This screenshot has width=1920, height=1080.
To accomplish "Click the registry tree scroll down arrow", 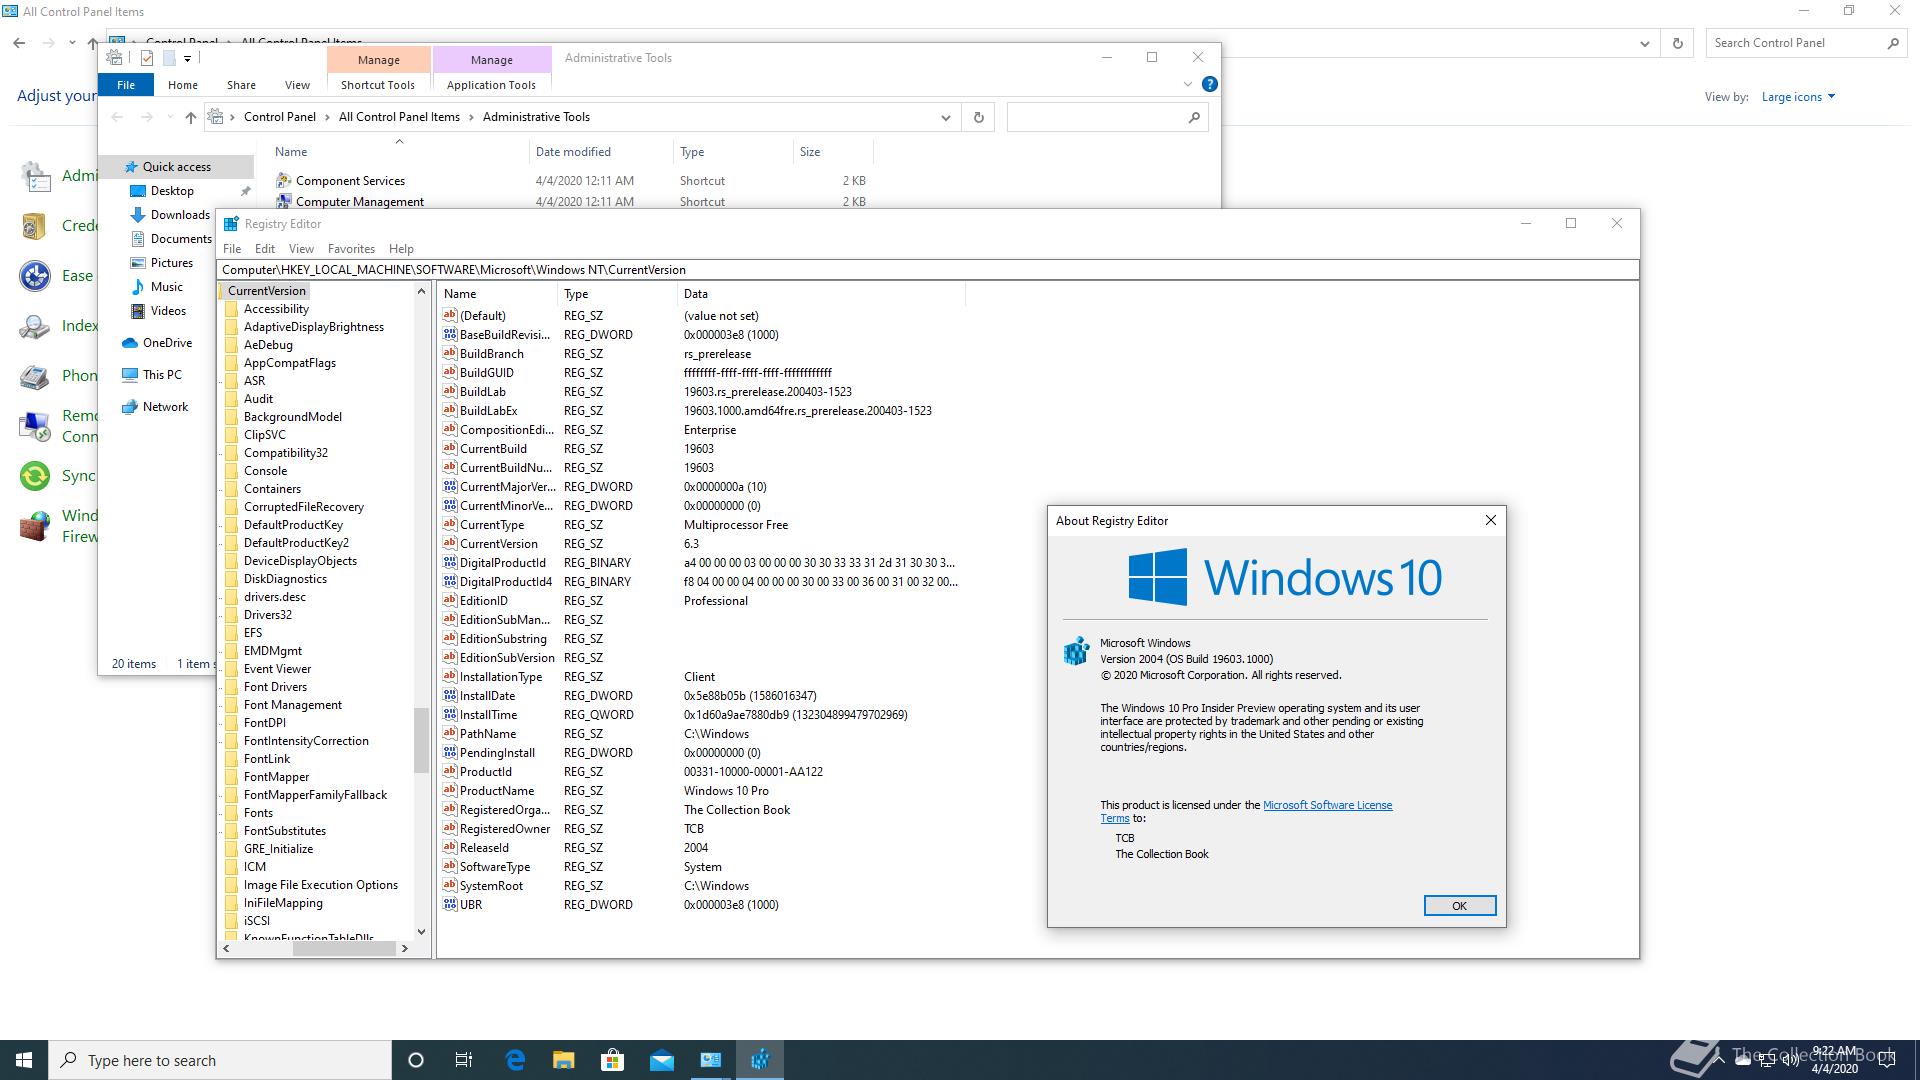I will click(x=421, y=931).
